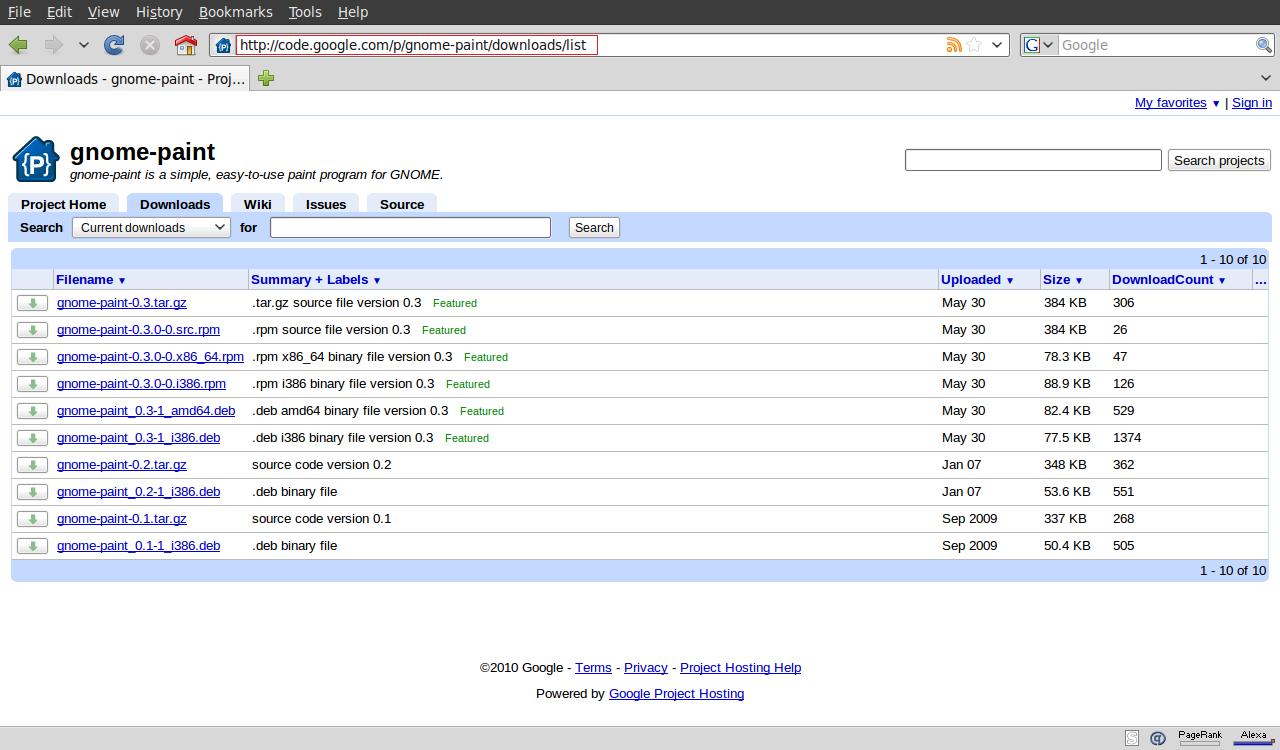Viewport: 1280px width, 750px height.
Task: Bookmark this page with the star icon
Action: (974, 45)
